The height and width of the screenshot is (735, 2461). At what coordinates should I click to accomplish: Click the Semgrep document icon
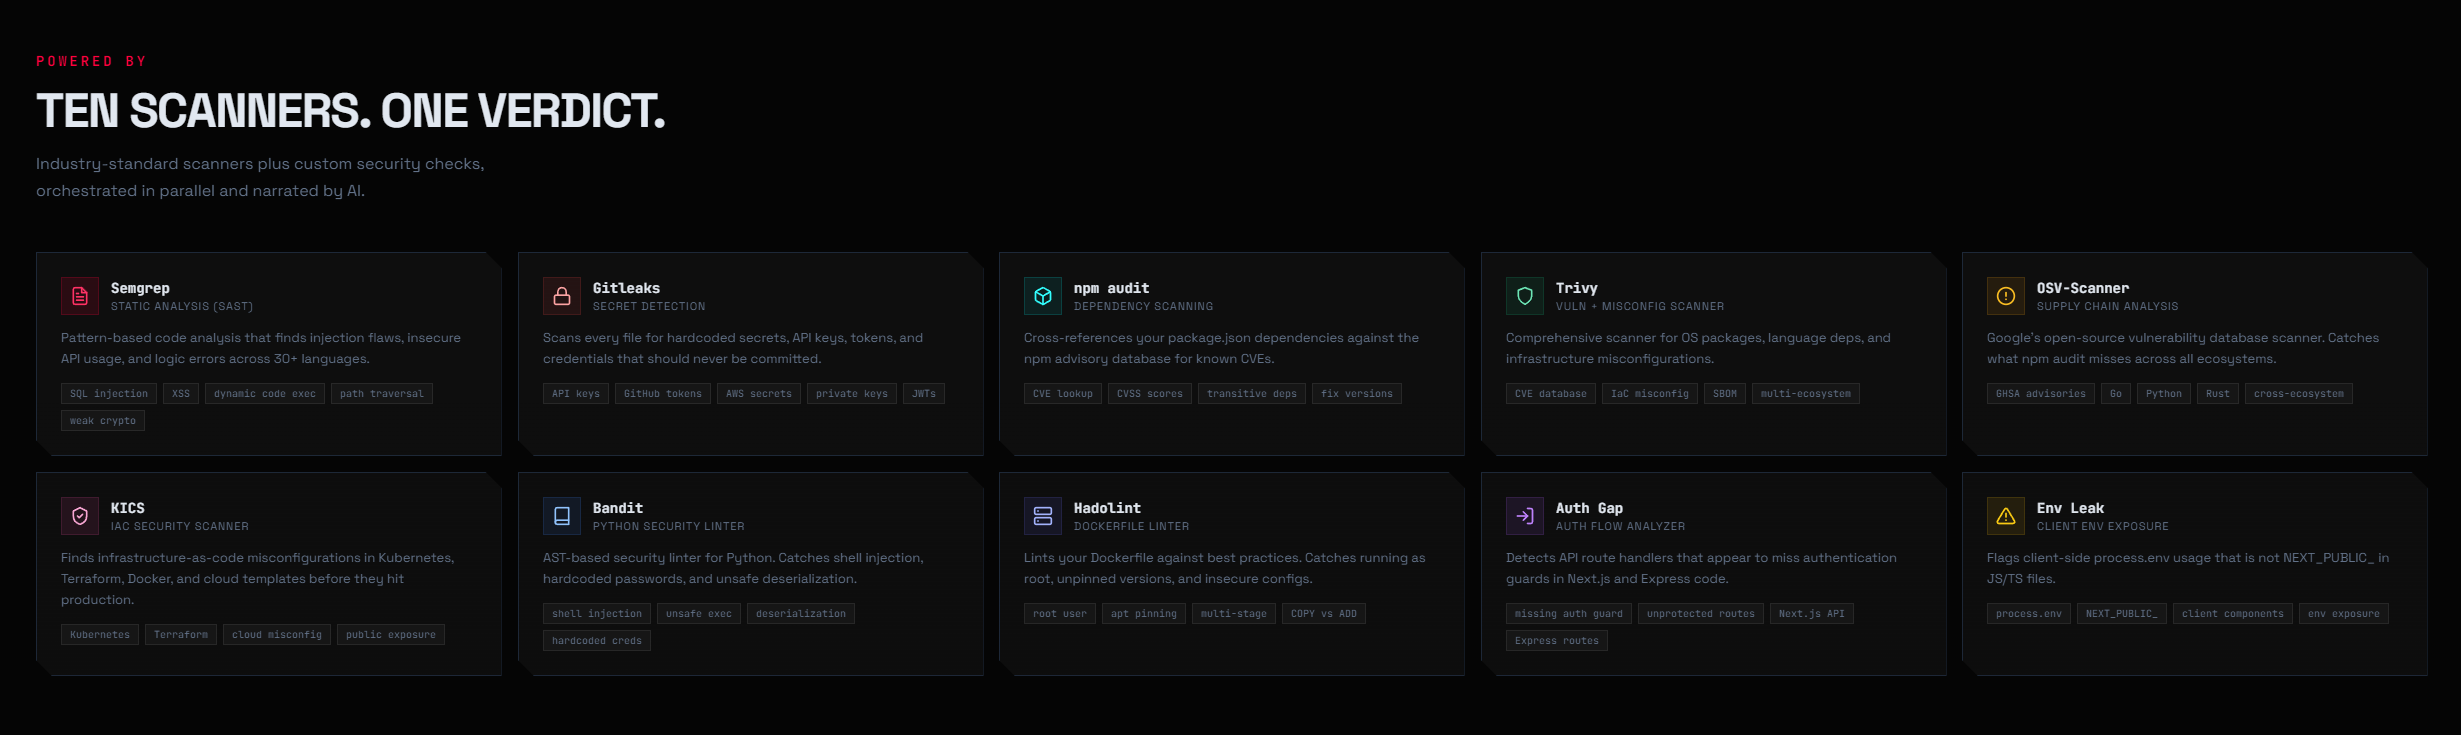pos(80,296)
